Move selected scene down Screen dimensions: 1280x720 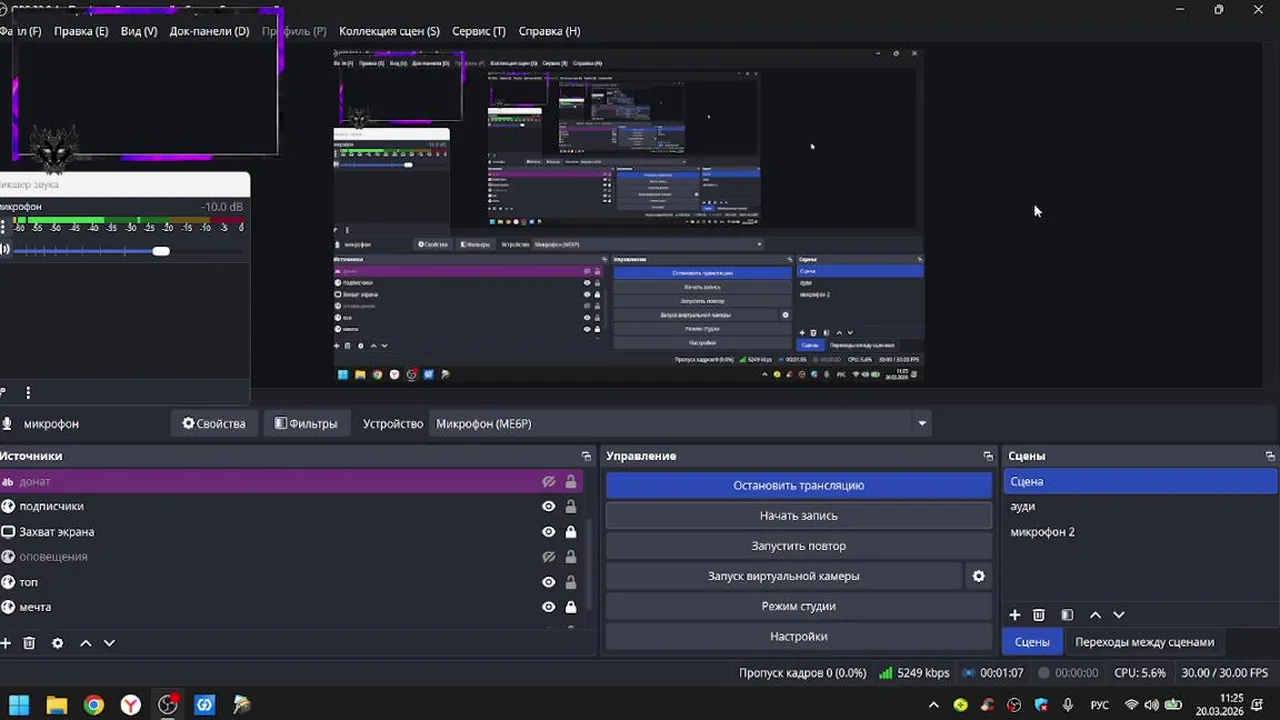coord(1119,615)
